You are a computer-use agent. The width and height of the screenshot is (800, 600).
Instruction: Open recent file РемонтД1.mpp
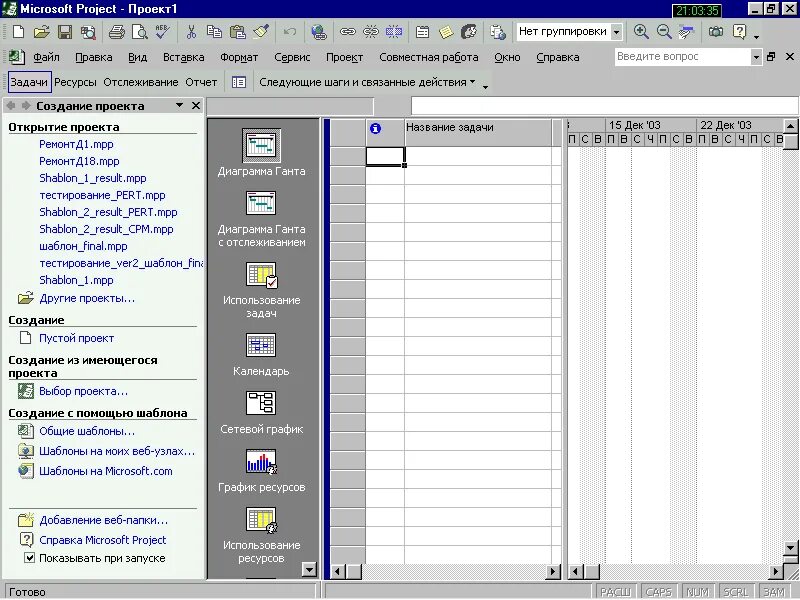pyautogui.click(x=76, y=144)
